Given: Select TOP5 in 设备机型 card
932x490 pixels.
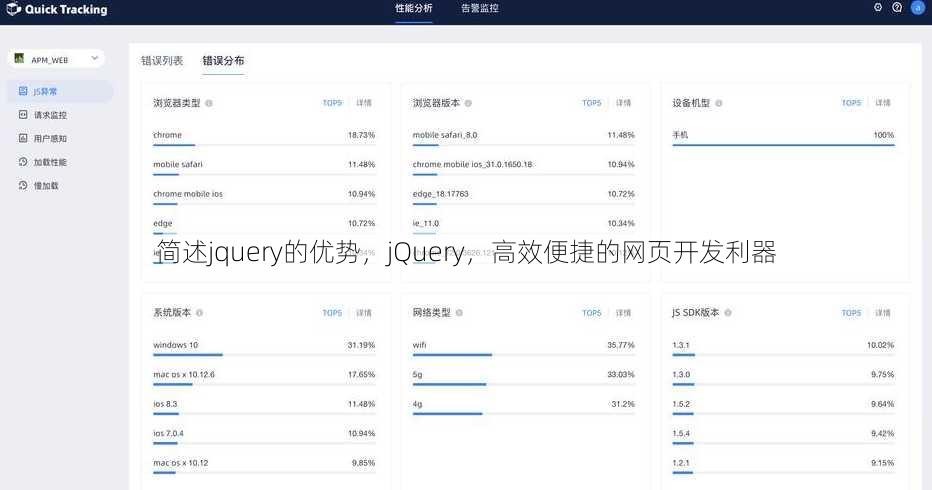Looking at the screenshot, I should click(x=851, y=103).
